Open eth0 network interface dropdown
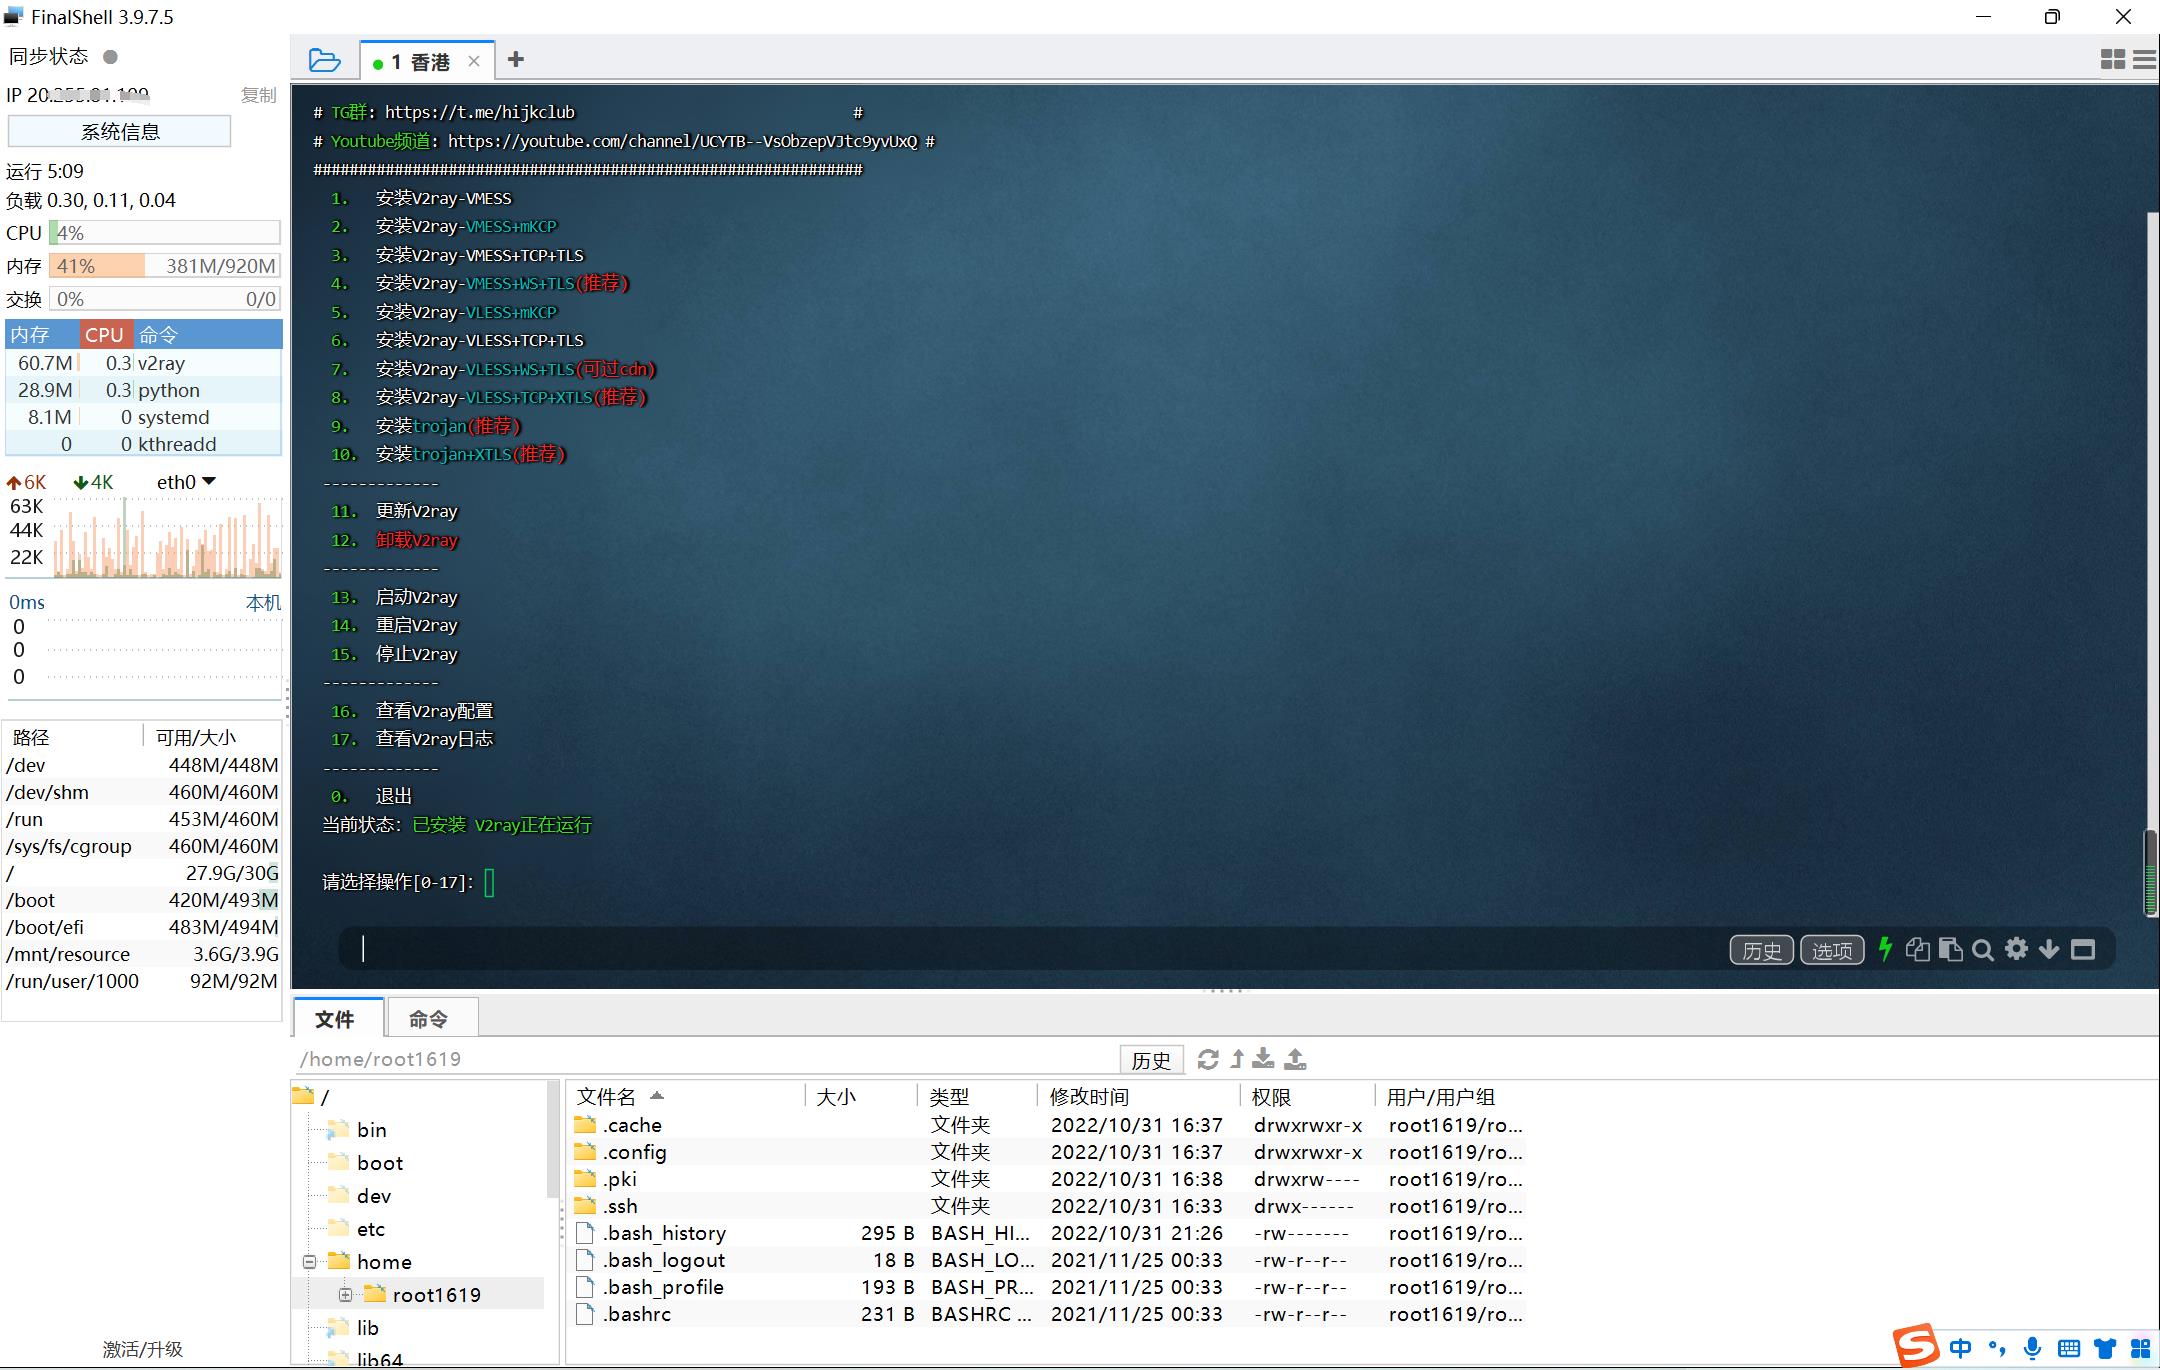The image size is (2160, 1370). pyautogui.click(x=186, y=482)
